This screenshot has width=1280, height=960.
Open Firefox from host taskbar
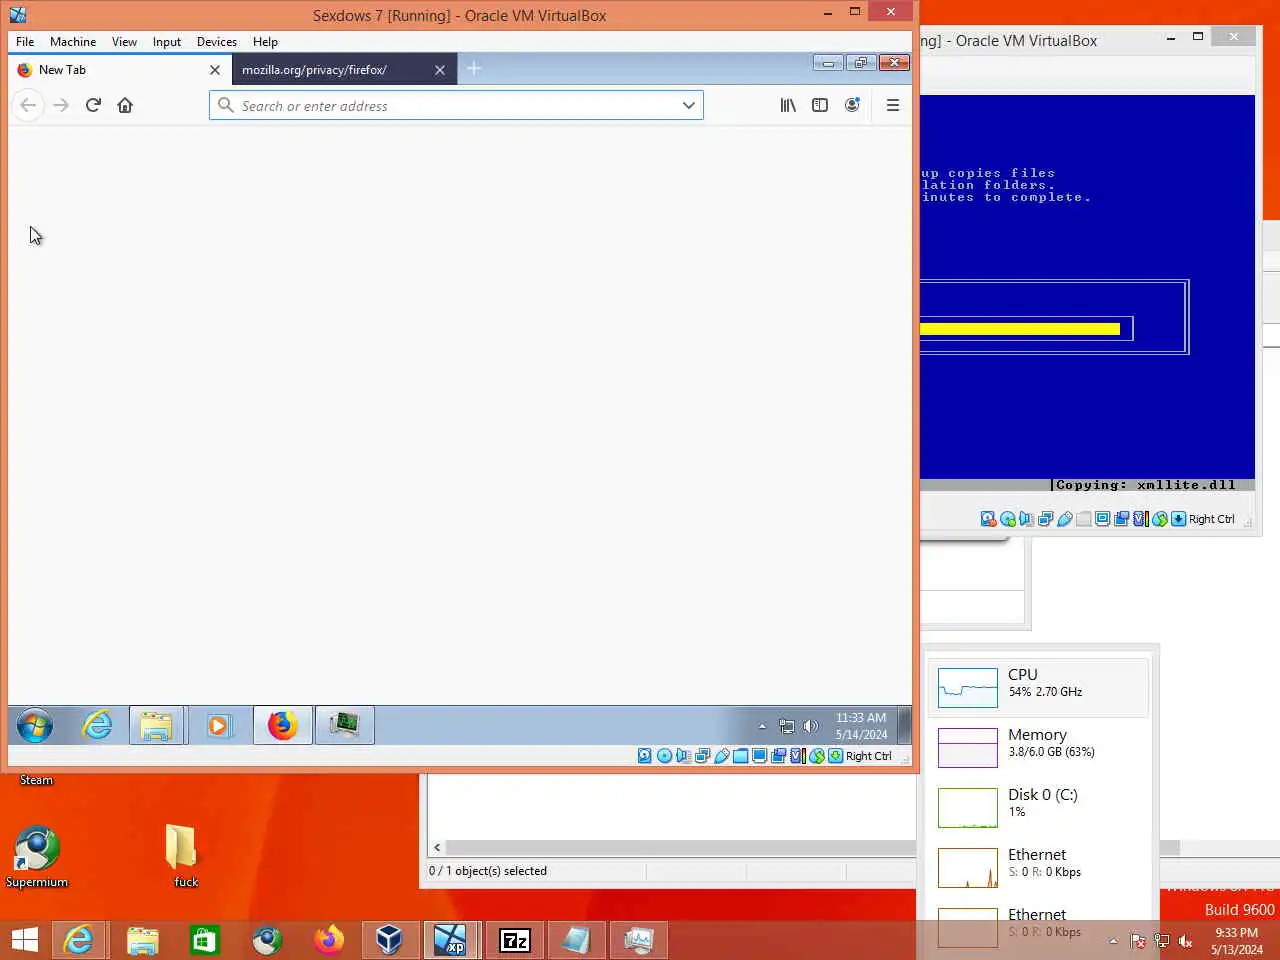click(x=329, y=940)
